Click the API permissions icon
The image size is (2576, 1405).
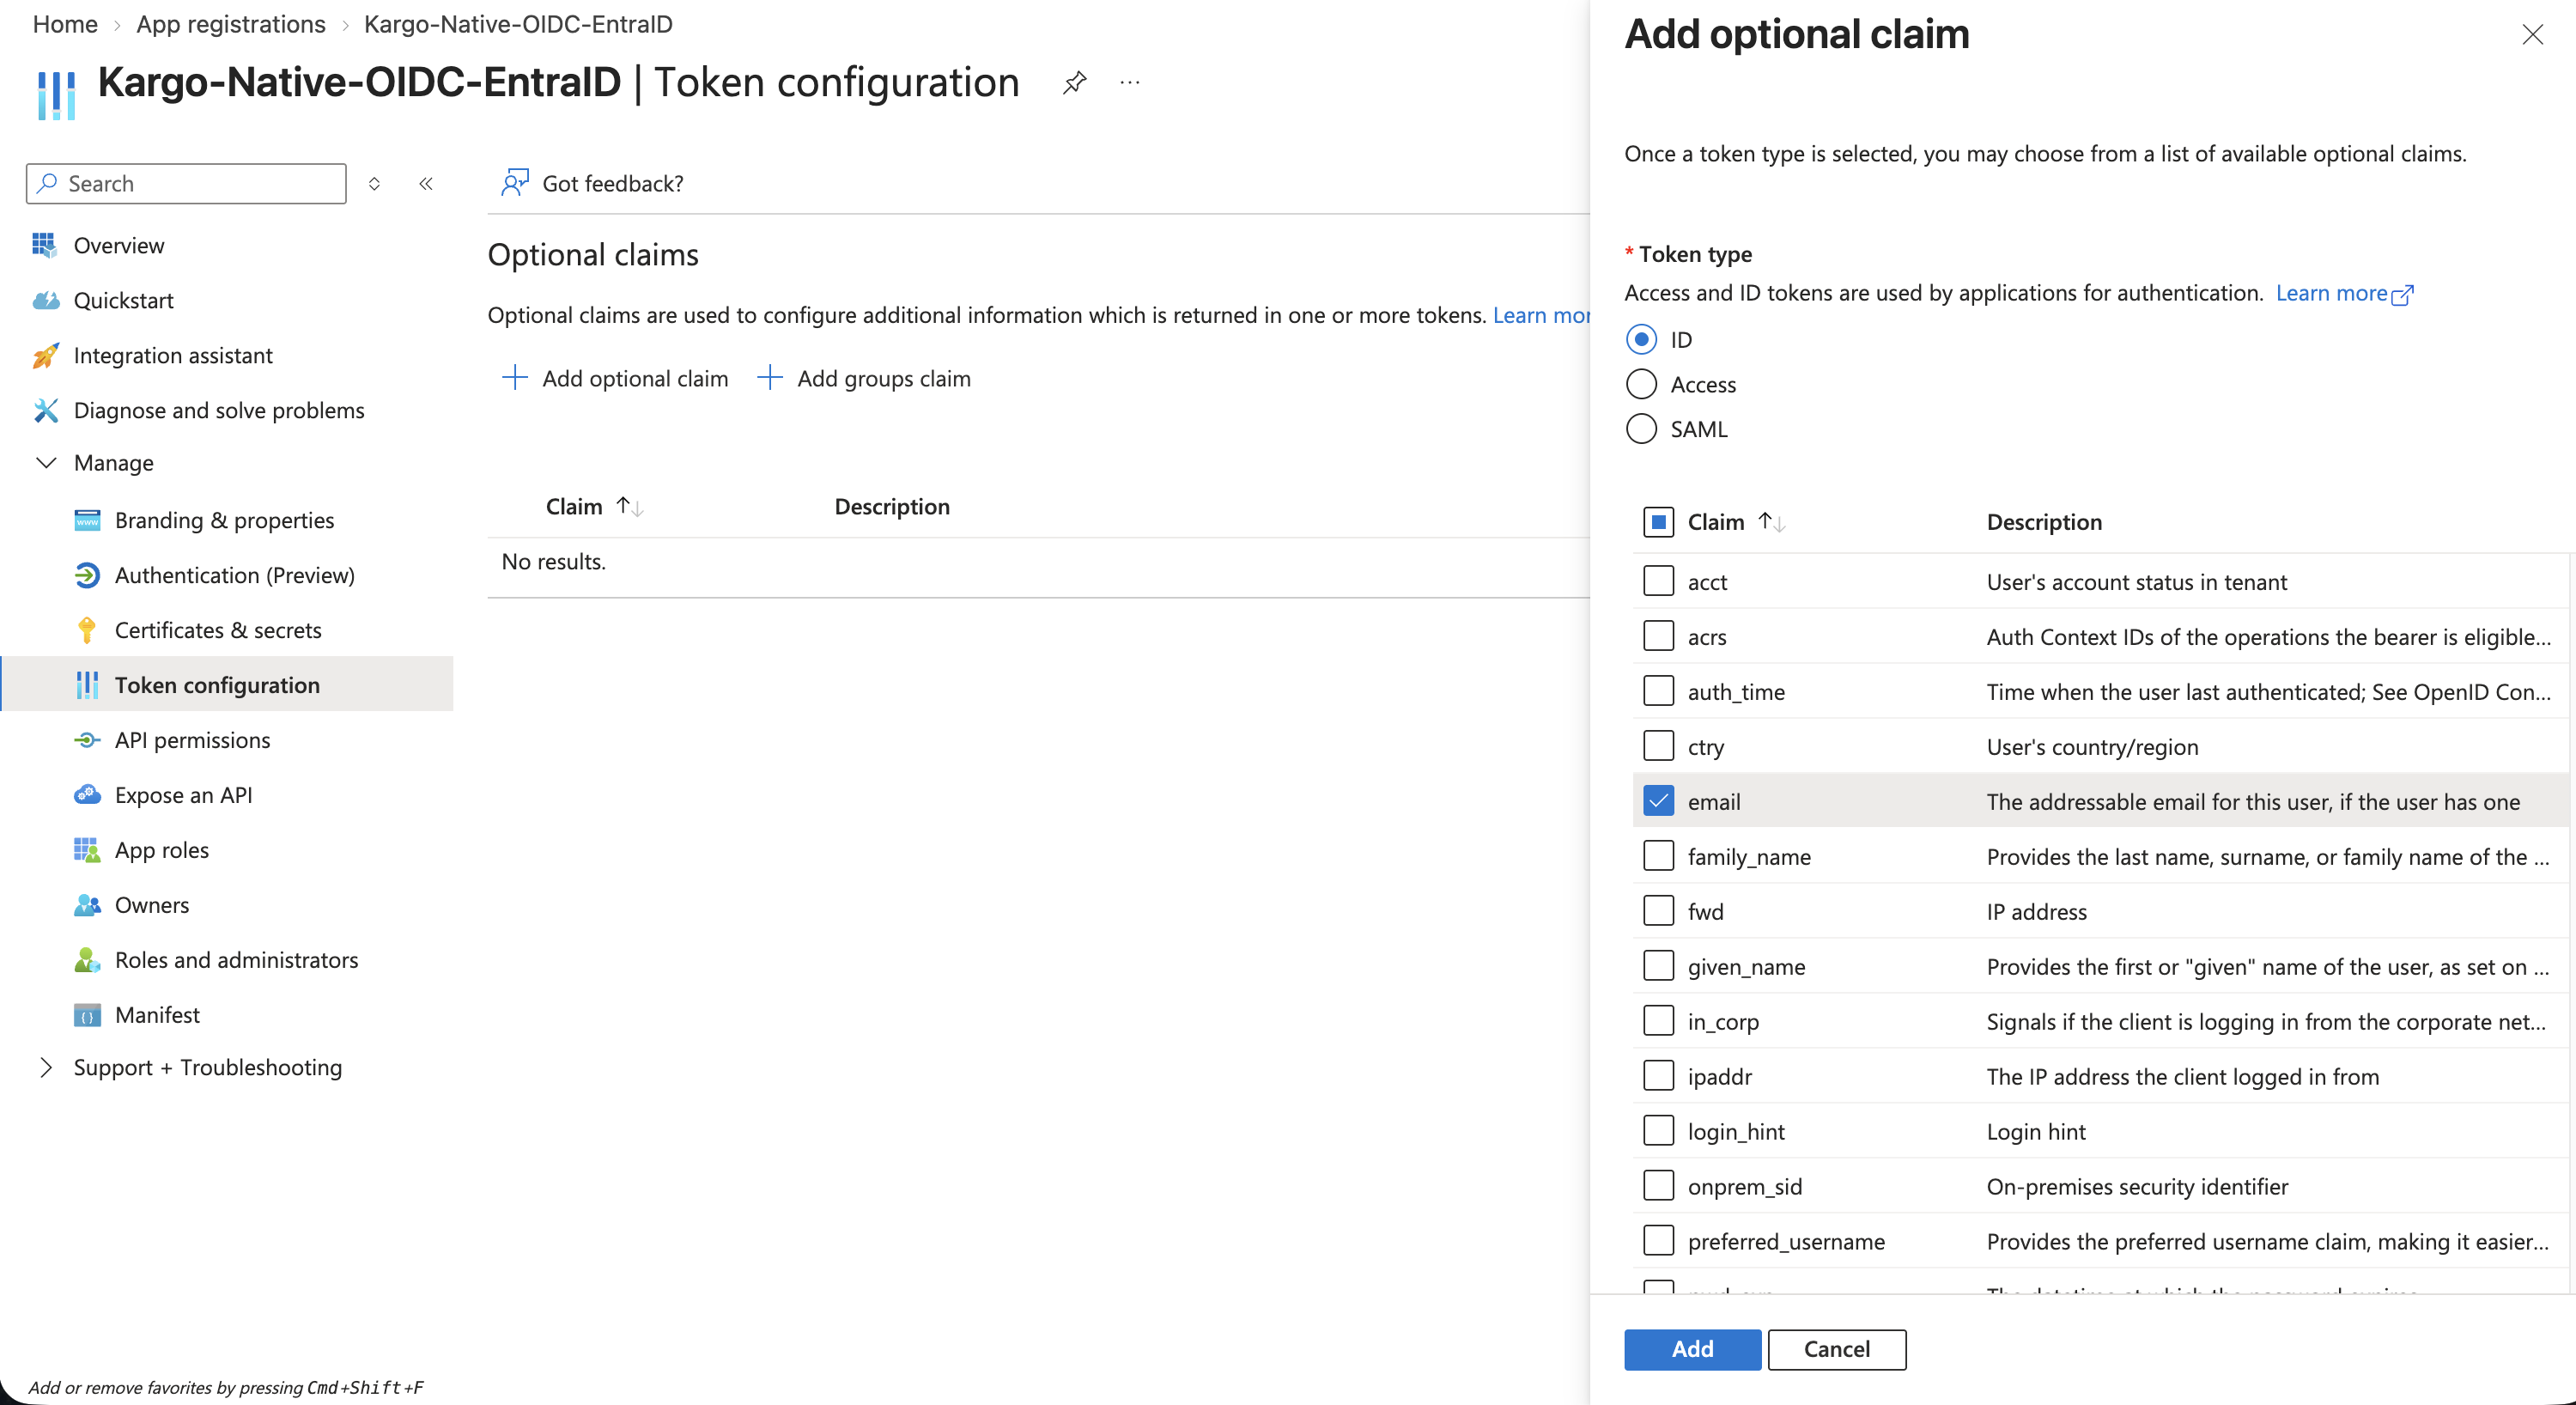(87, 740)
